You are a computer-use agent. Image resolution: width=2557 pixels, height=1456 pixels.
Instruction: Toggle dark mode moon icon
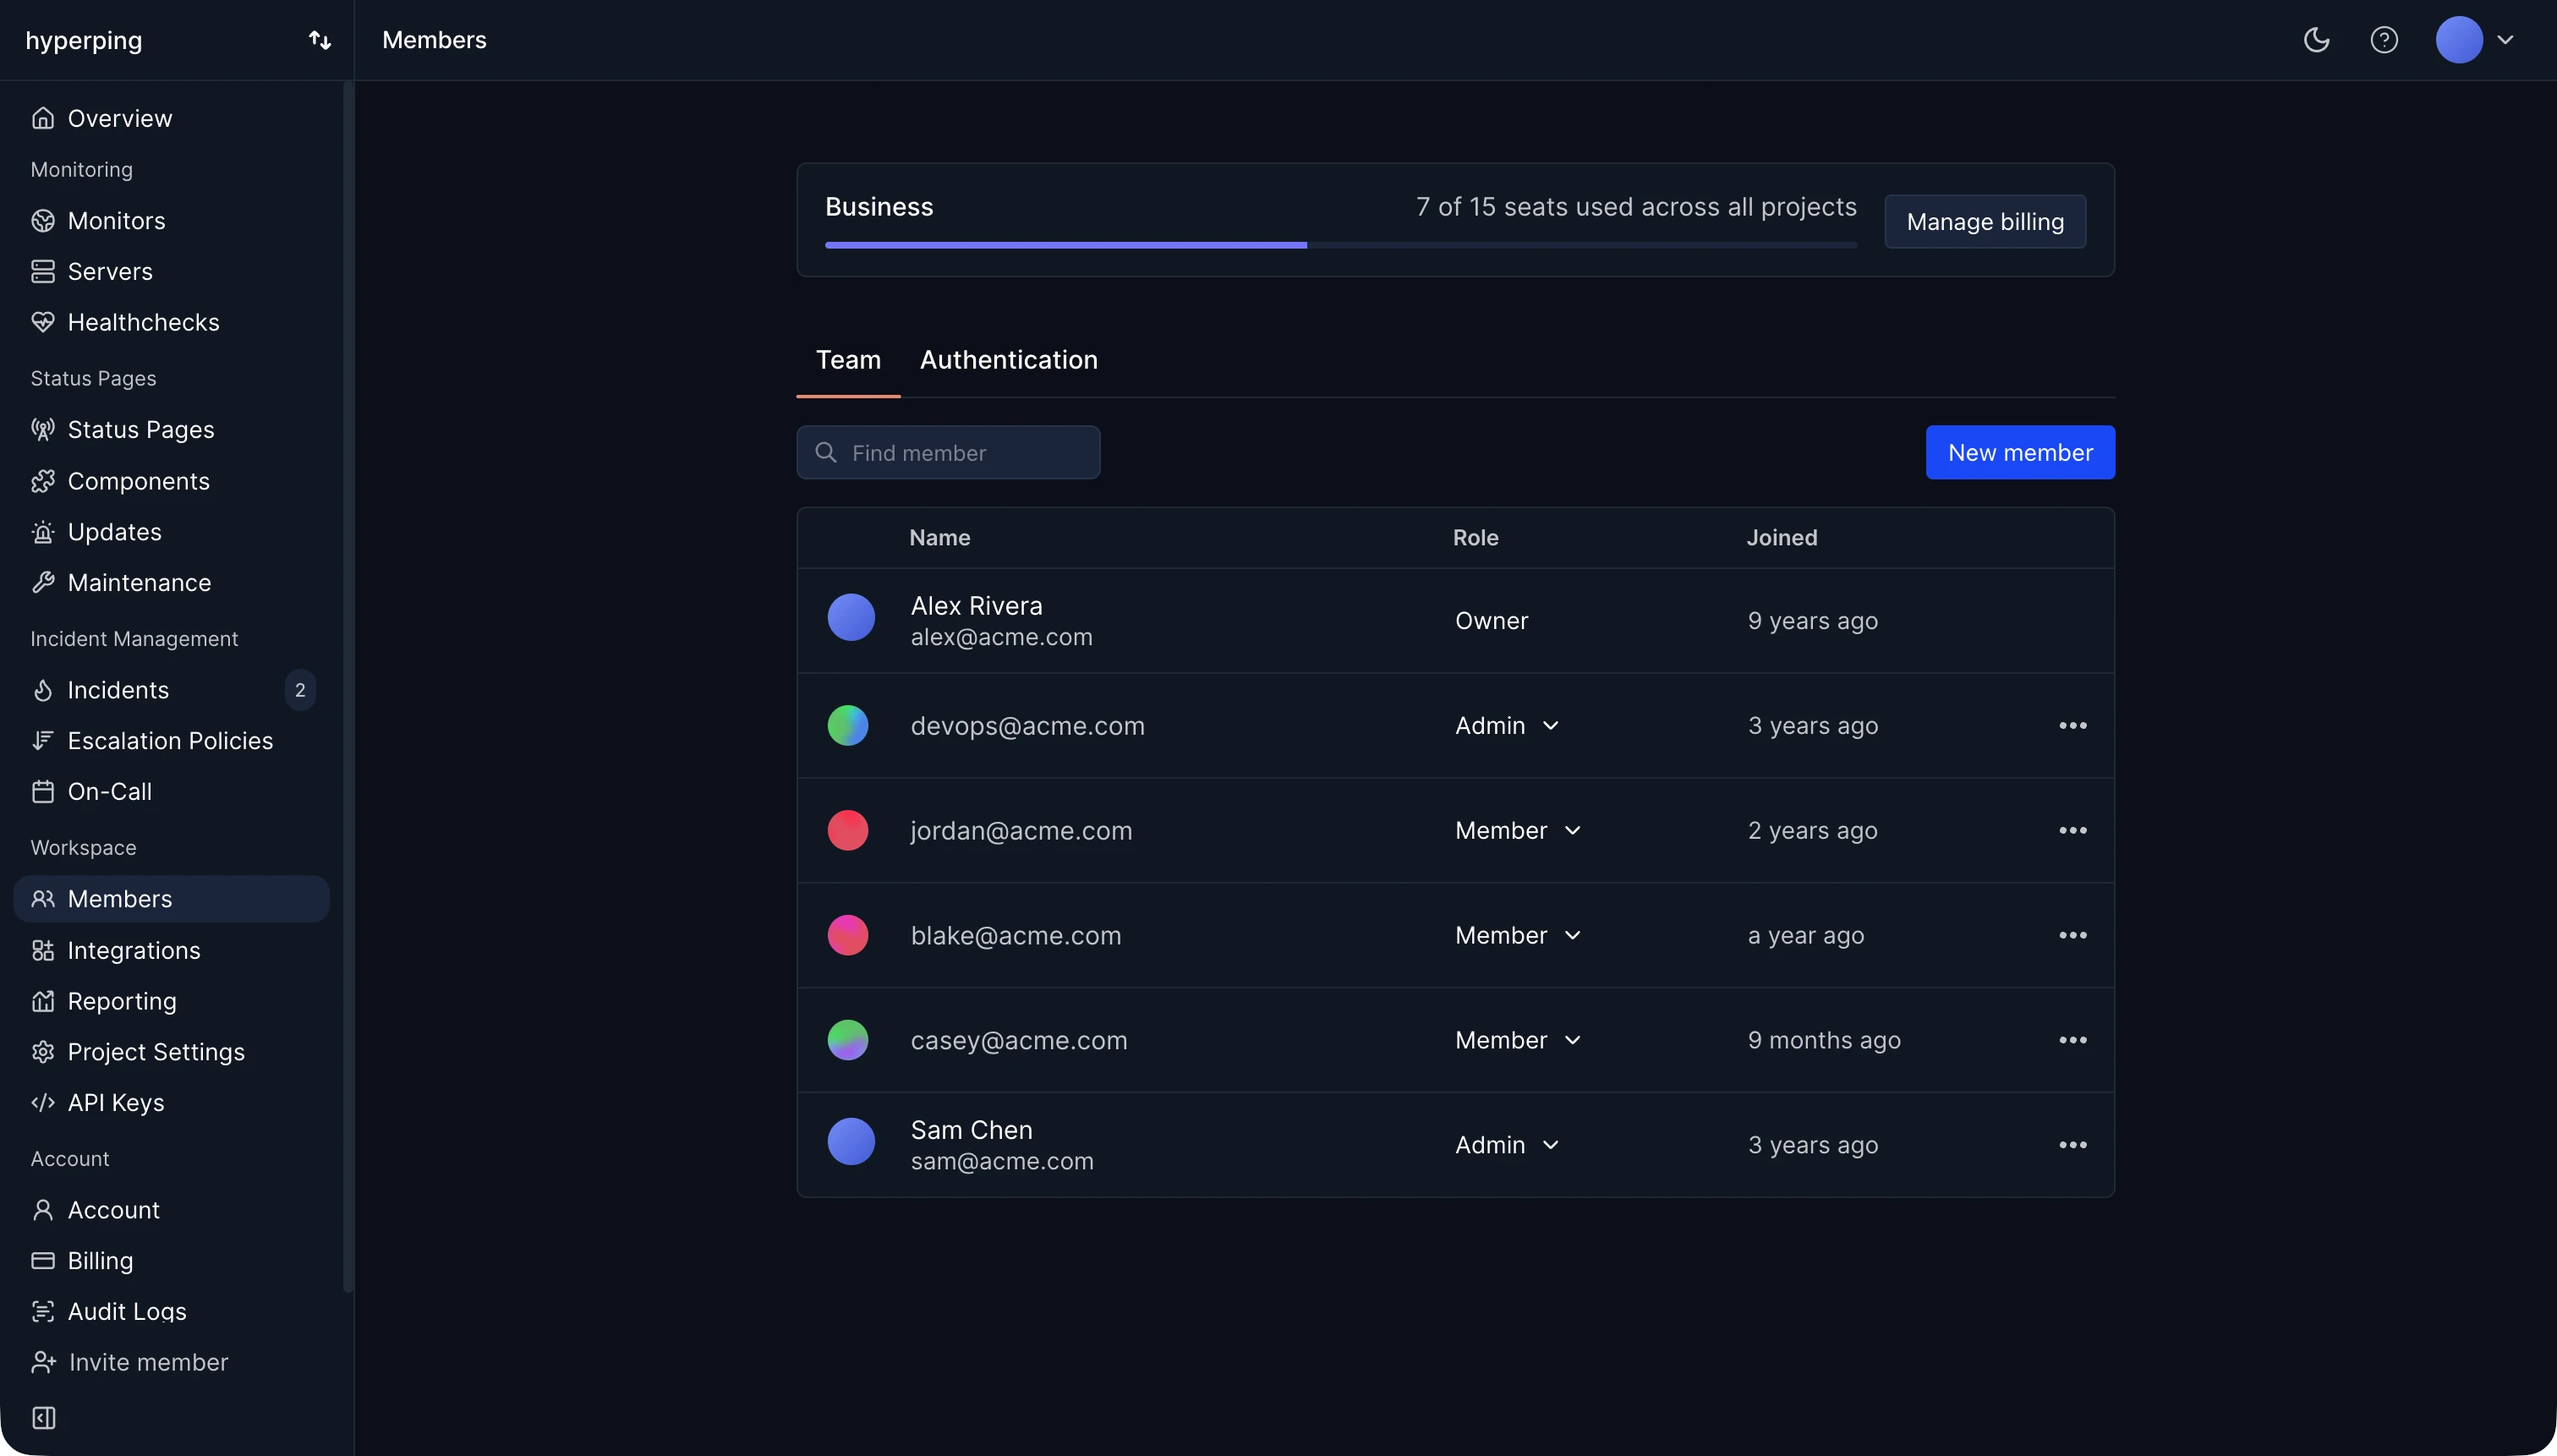click(x=2316, y=40)
